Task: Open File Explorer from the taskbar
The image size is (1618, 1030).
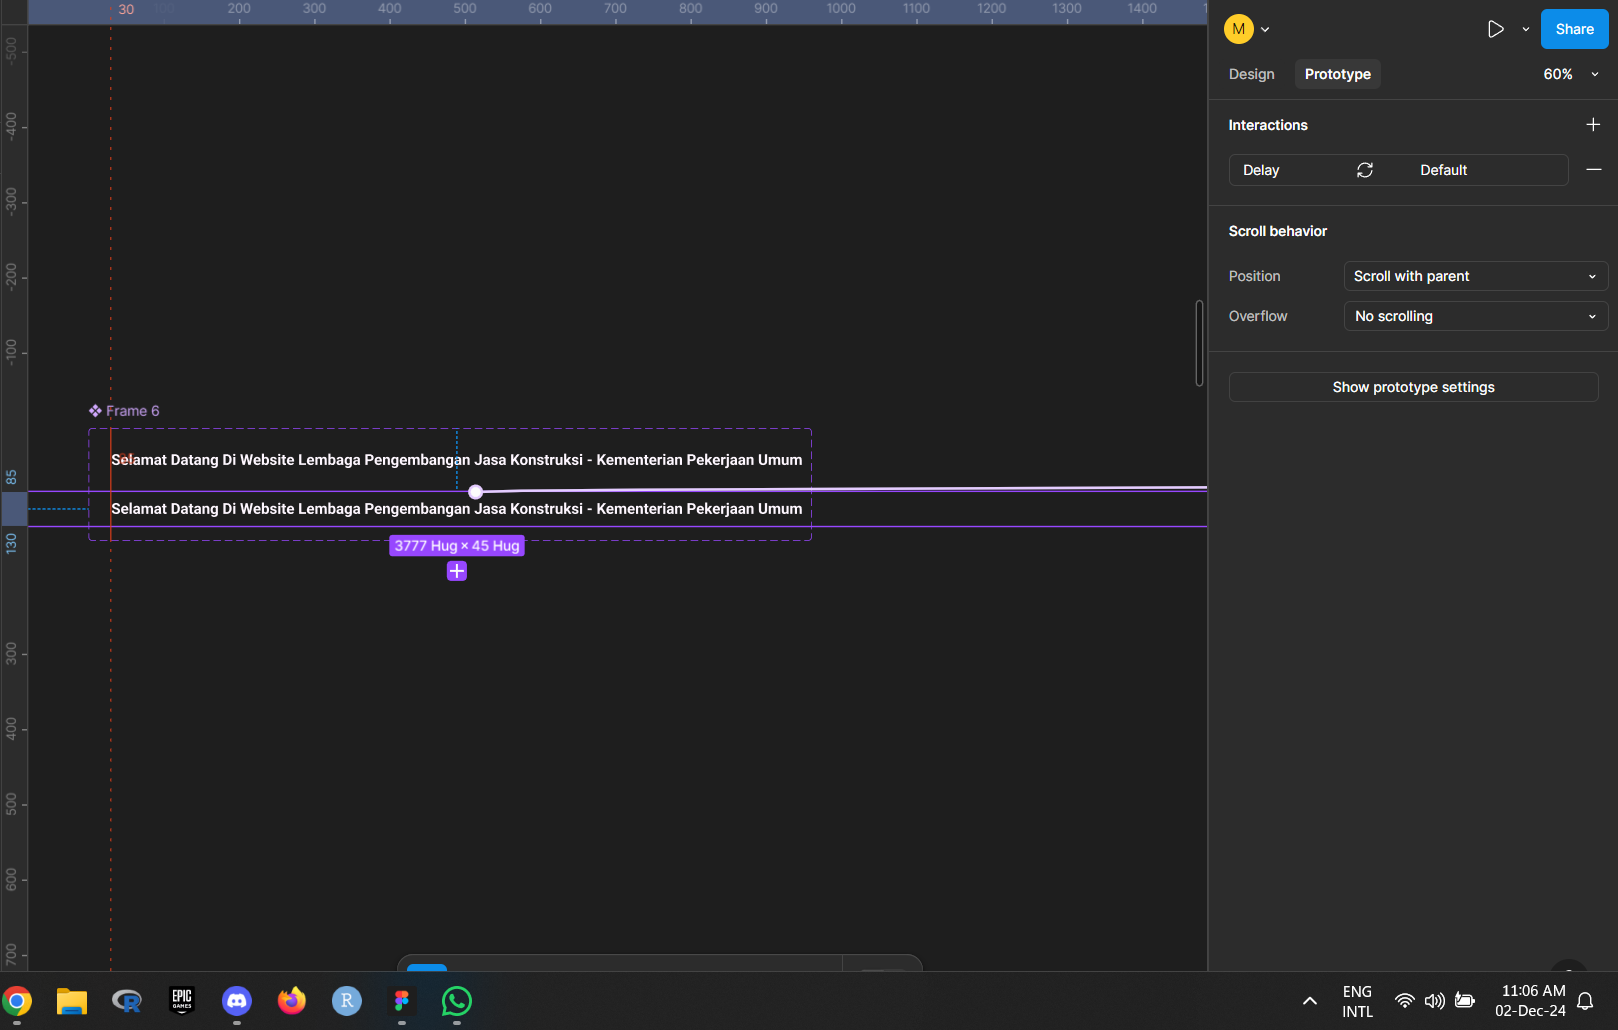Action: point(72,1001)
